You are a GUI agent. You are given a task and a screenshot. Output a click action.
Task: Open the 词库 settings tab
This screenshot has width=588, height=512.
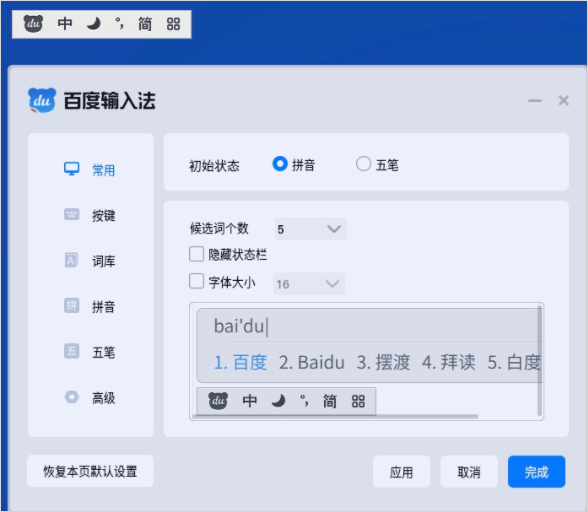click(x=90, y=261)
